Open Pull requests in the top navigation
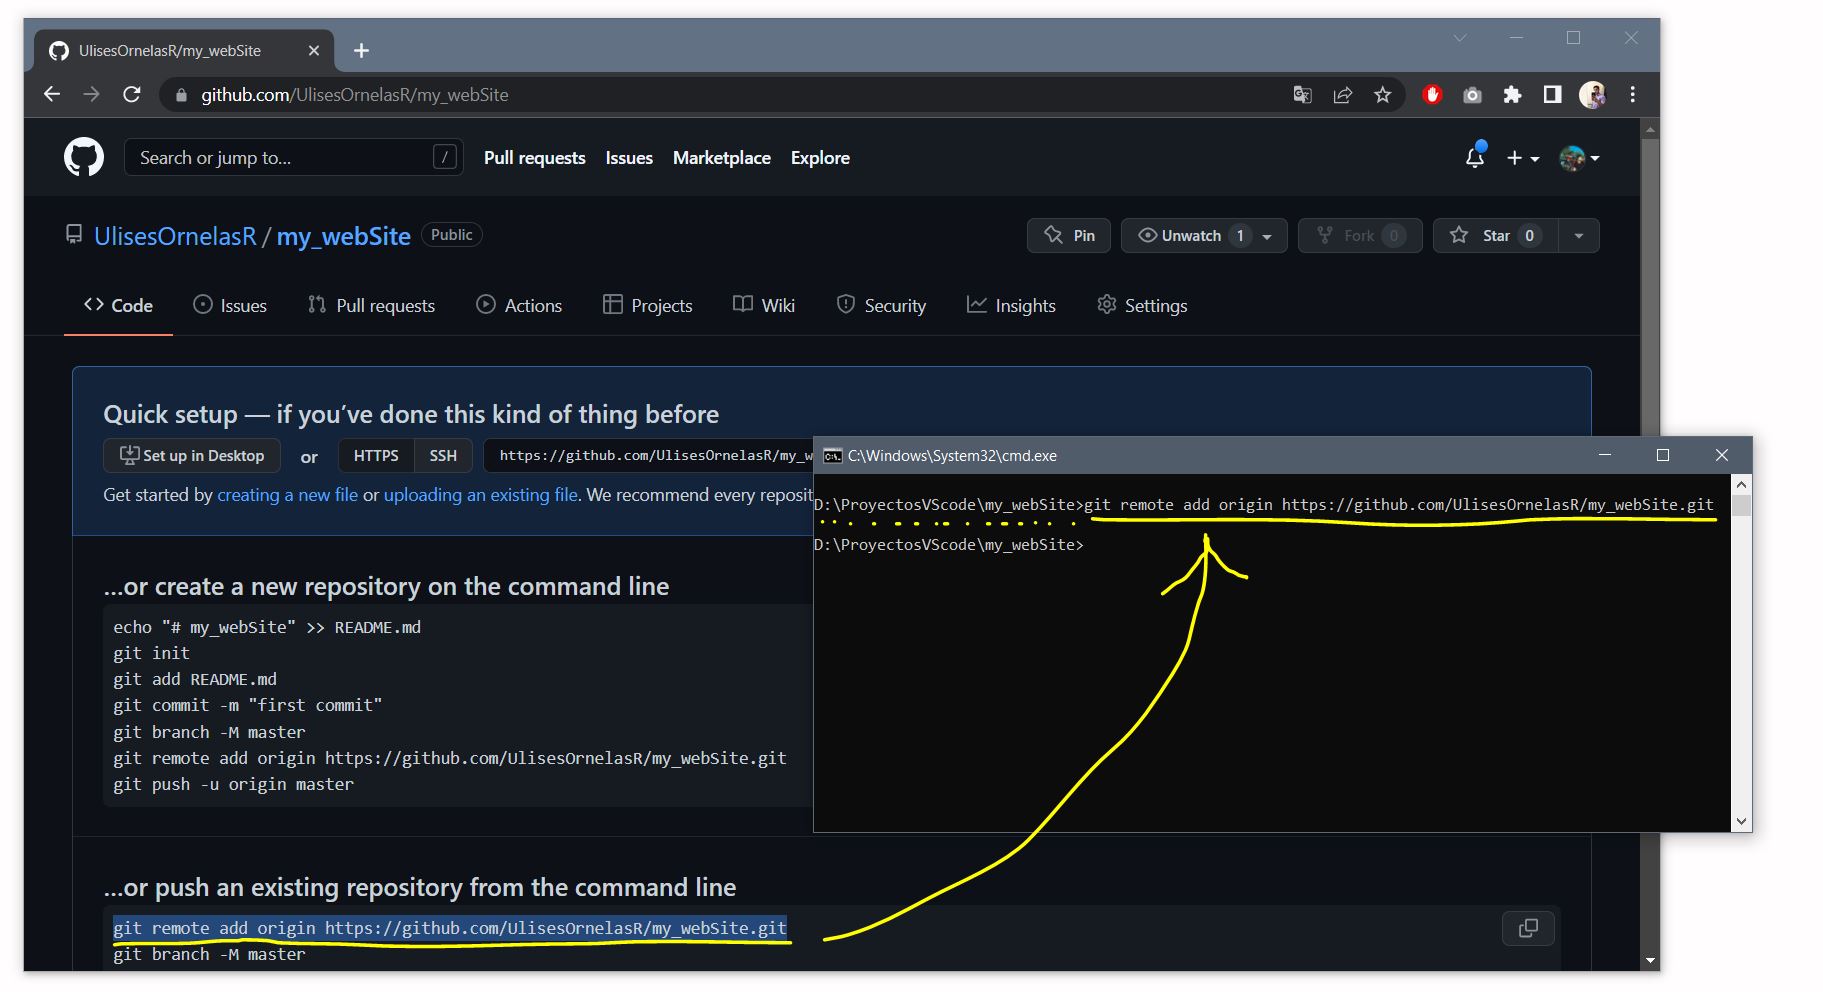 534,158
